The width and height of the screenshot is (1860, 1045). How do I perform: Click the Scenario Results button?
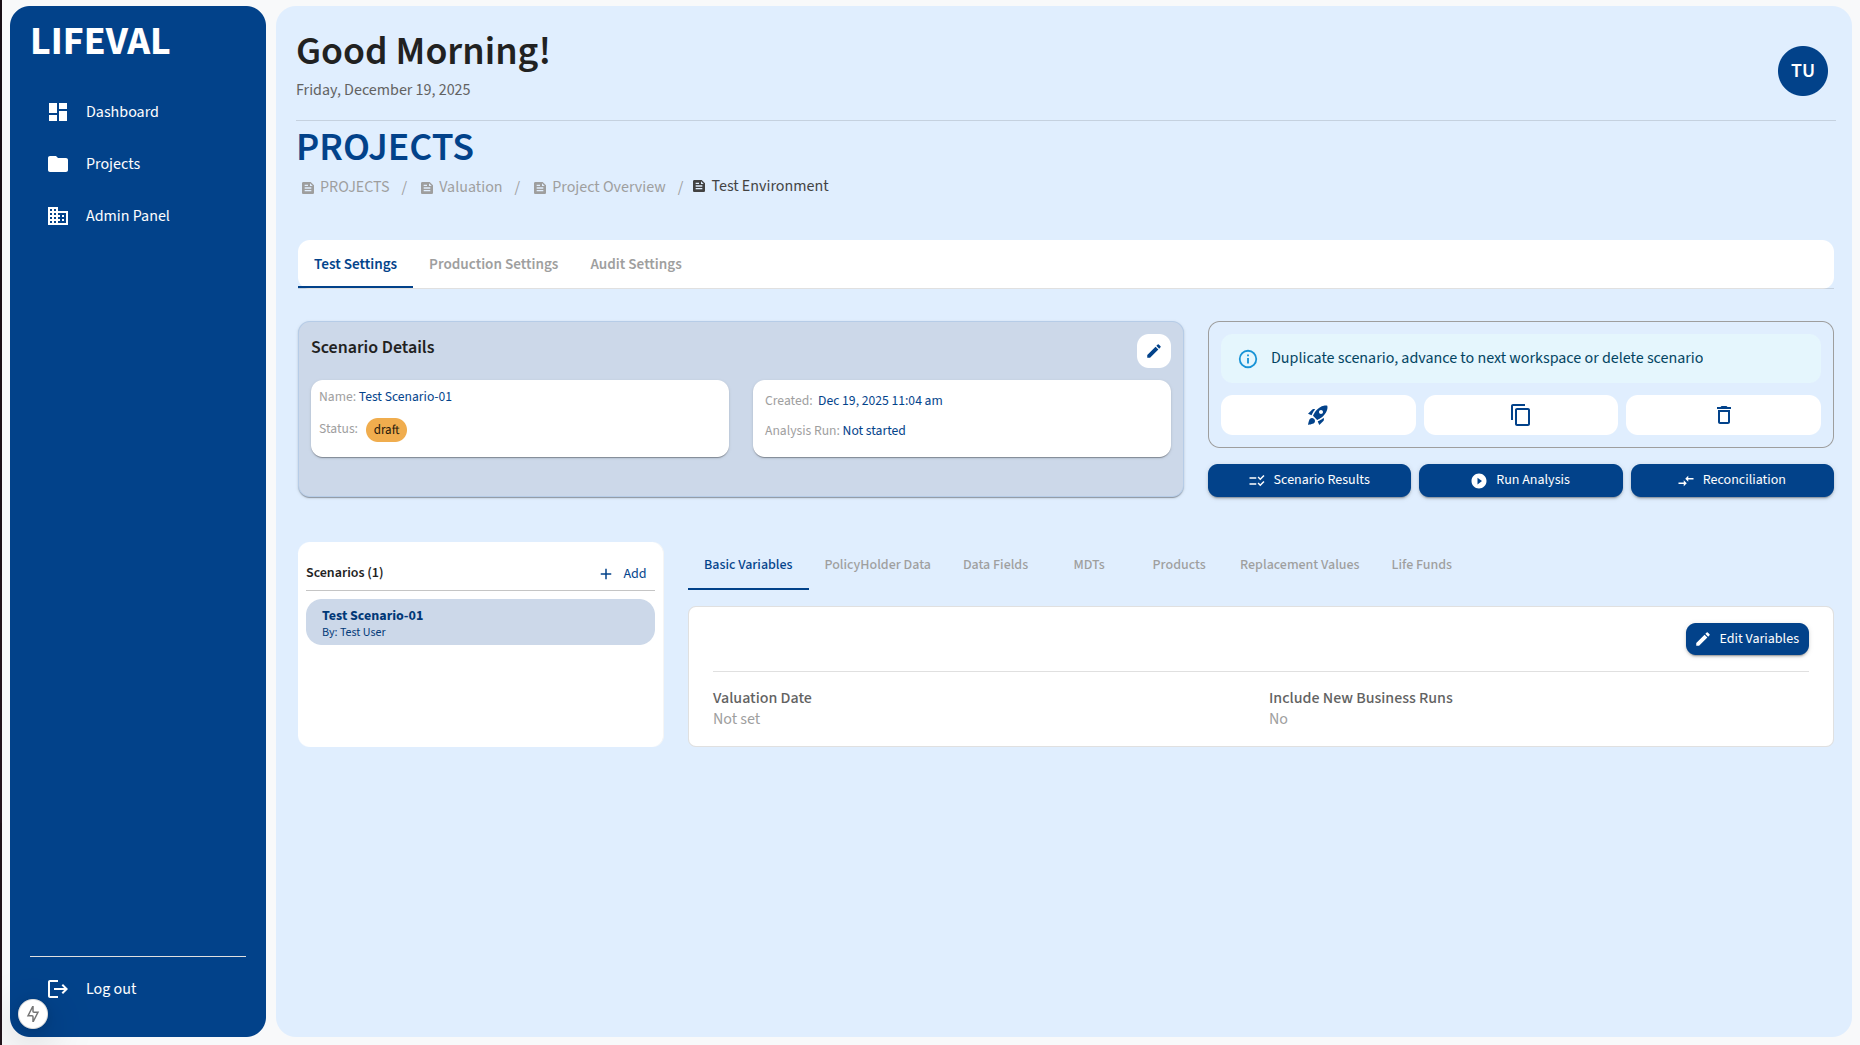1309,480
